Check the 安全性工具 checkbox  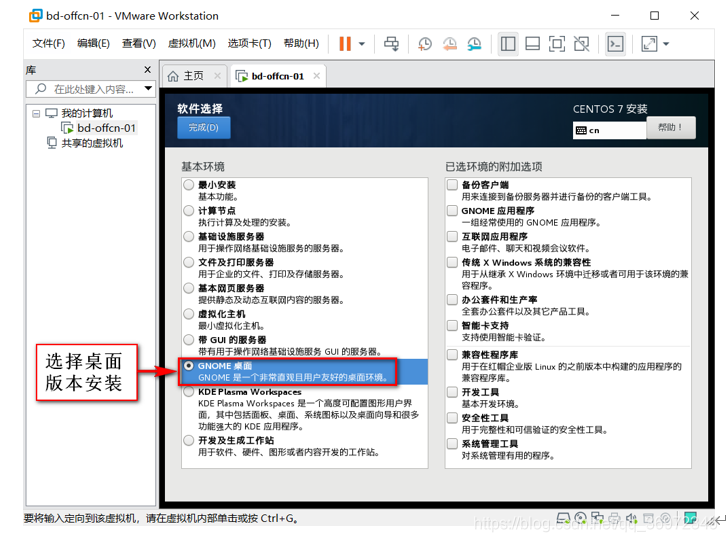point(453,418)
